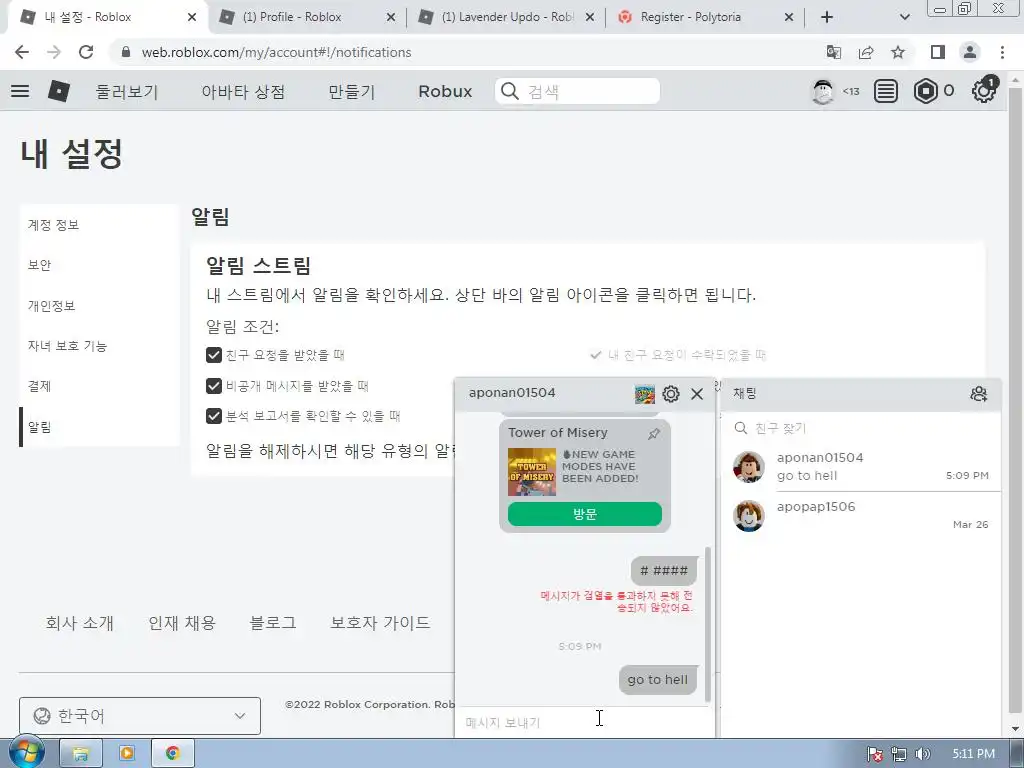Open the 블로그 footer link

coord(273,623)
